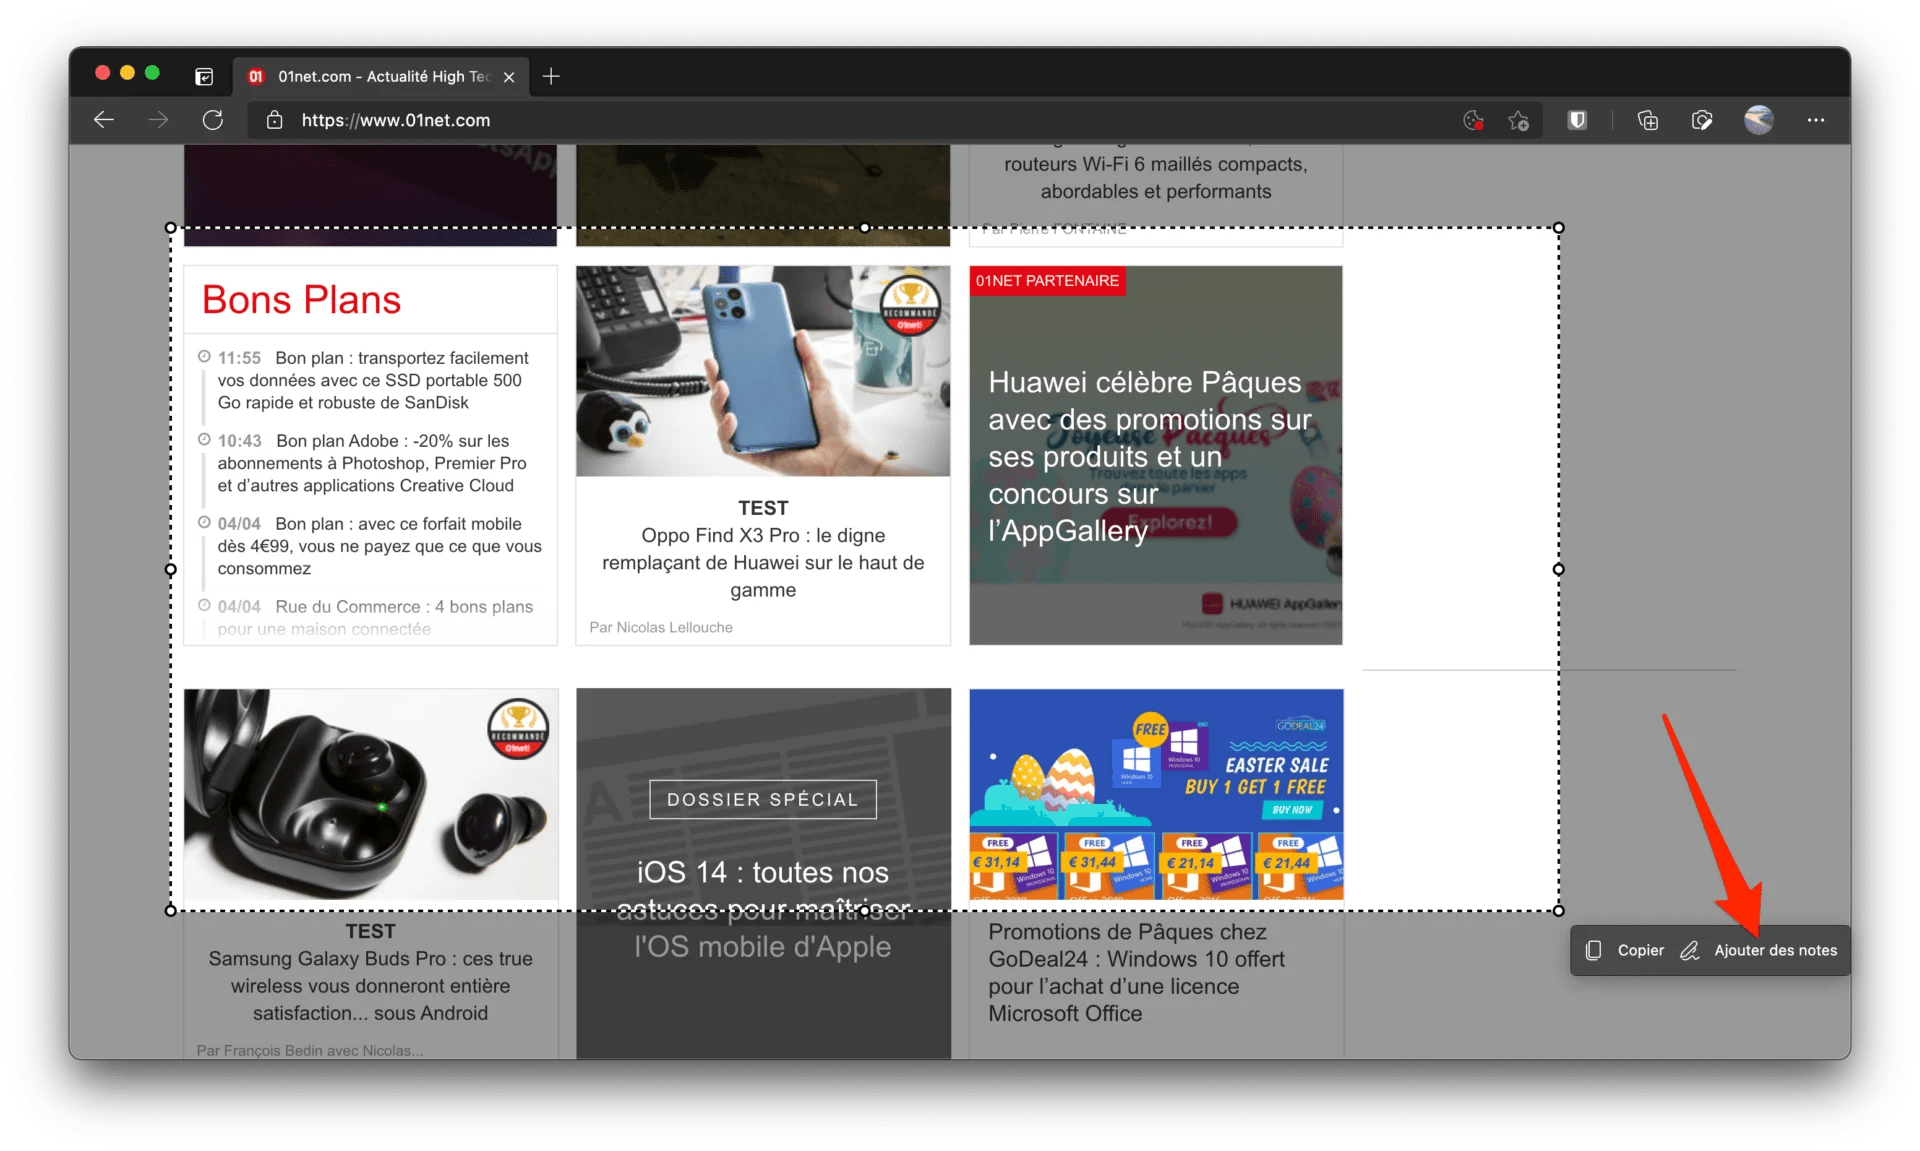Navigate back with the back arrow
The width and height of the screenshot is (1920, 1151).
(103, 120)
